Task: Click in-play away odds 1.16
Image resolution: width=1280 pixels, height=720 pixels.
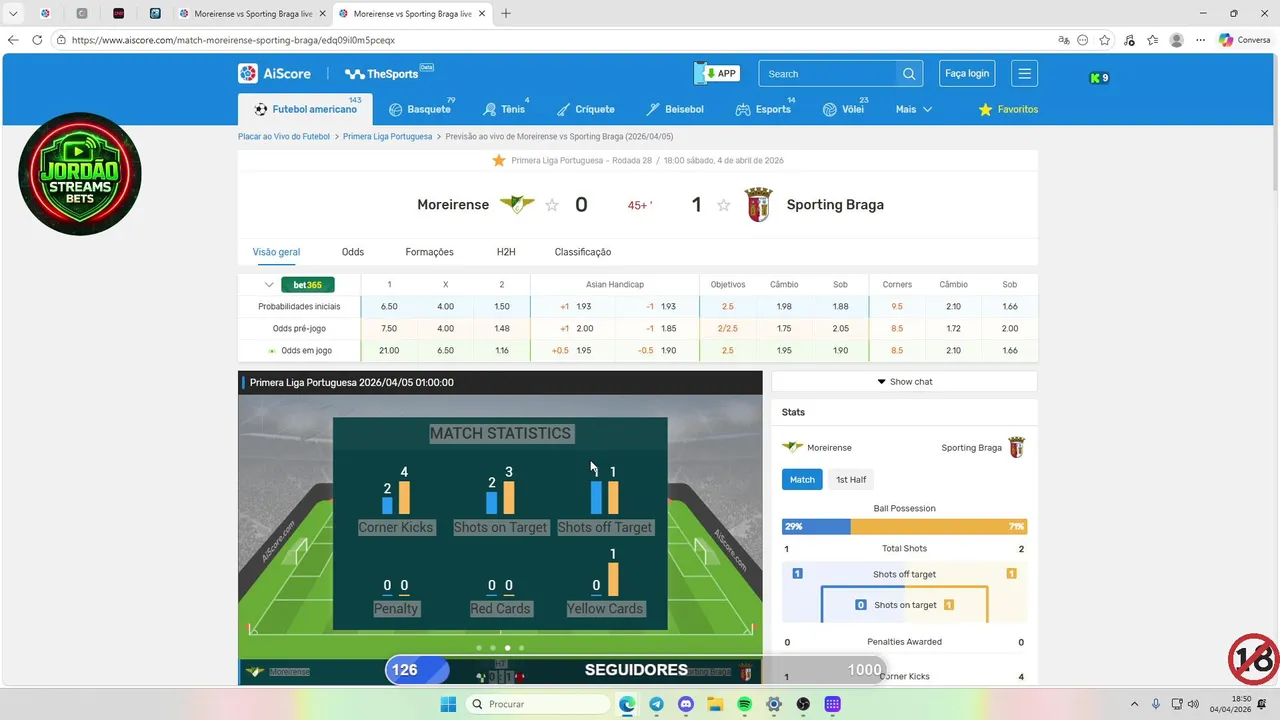Action: 502,351
